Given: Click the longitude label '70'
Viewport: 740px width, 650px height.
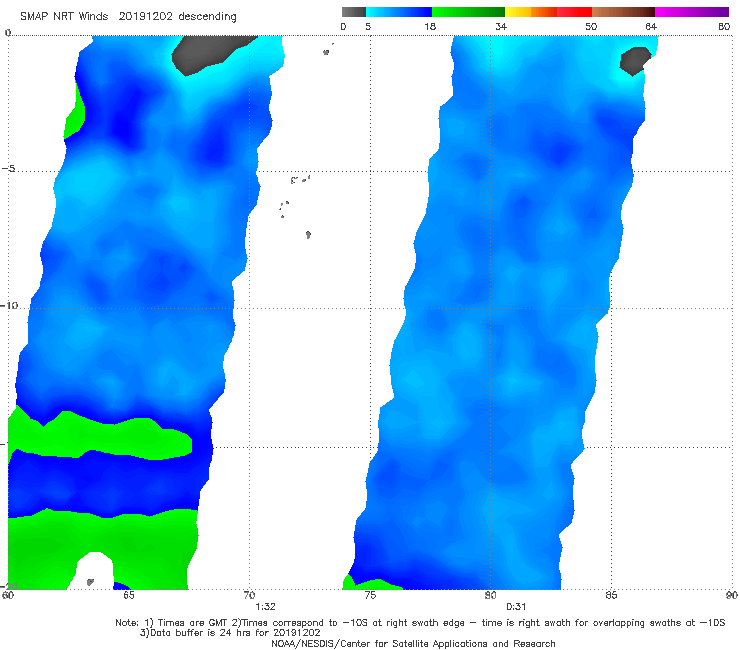Looking at the screenshot, I should coord(249,595).
